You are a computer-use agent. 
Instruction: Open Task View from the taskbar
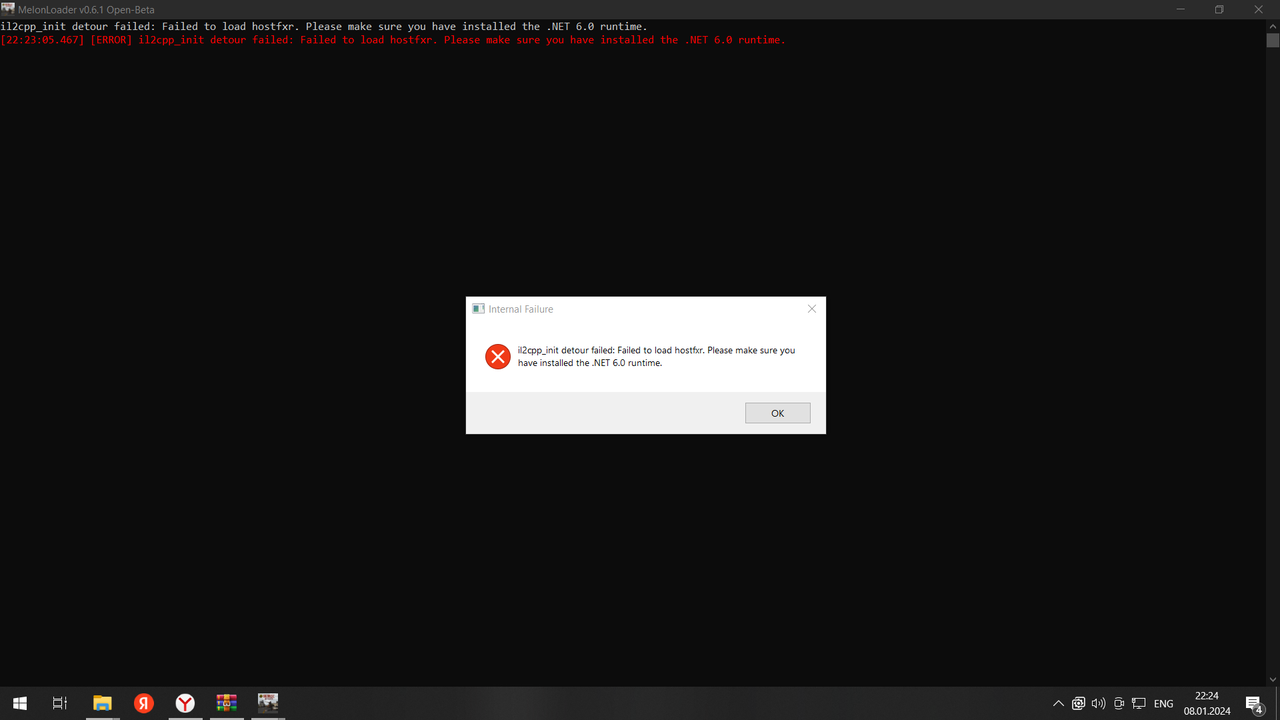(60, 703)
